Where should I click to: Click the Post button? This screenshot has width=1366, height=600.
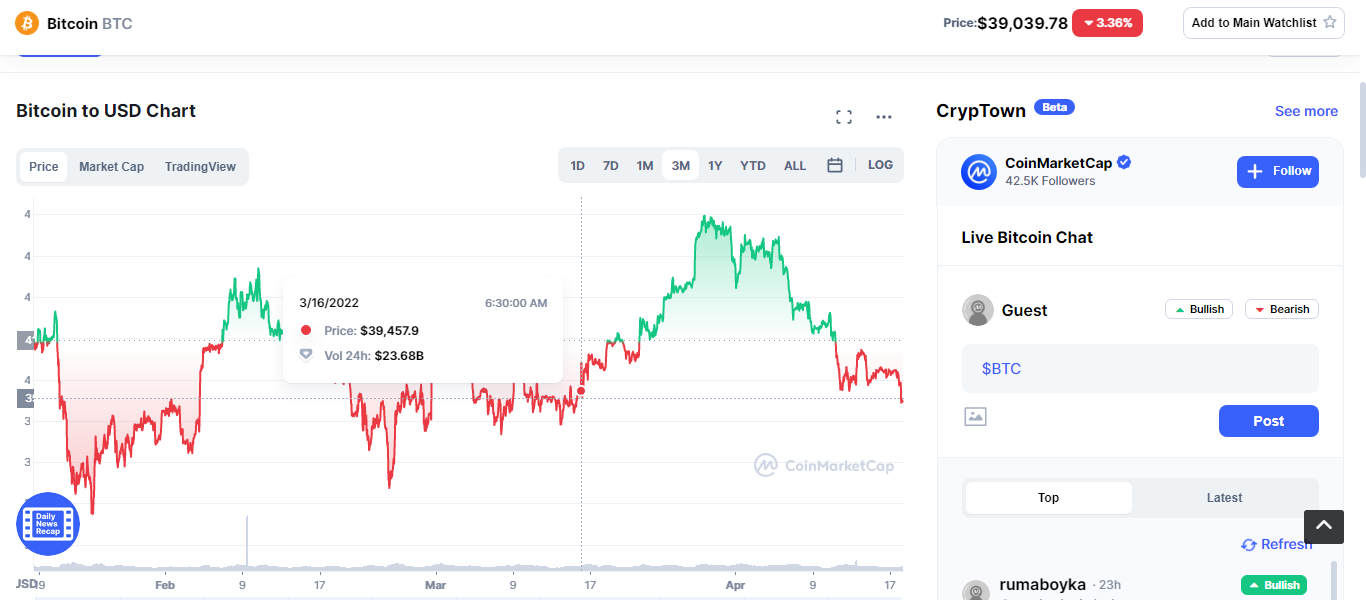click(x=1268, y=421)
